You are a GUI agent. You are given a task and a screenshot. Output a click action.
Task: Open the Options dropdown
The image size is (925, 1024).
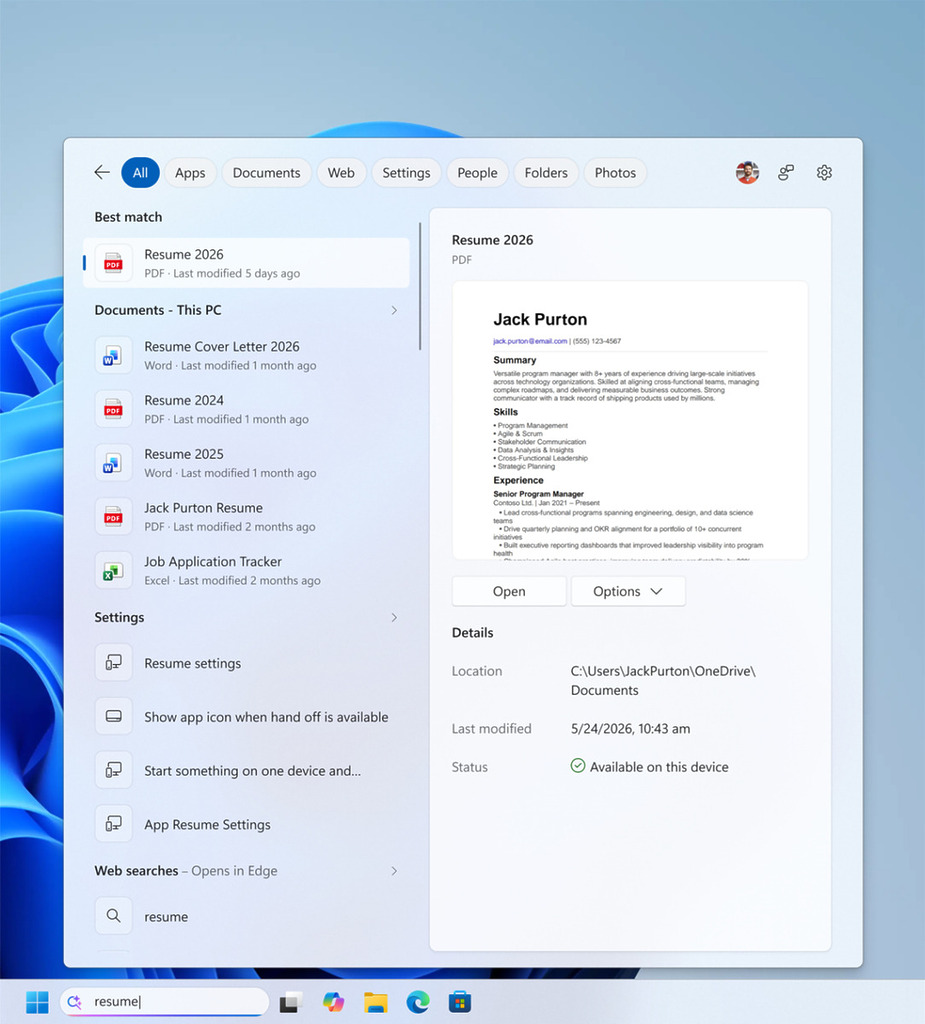pos(628,591)
